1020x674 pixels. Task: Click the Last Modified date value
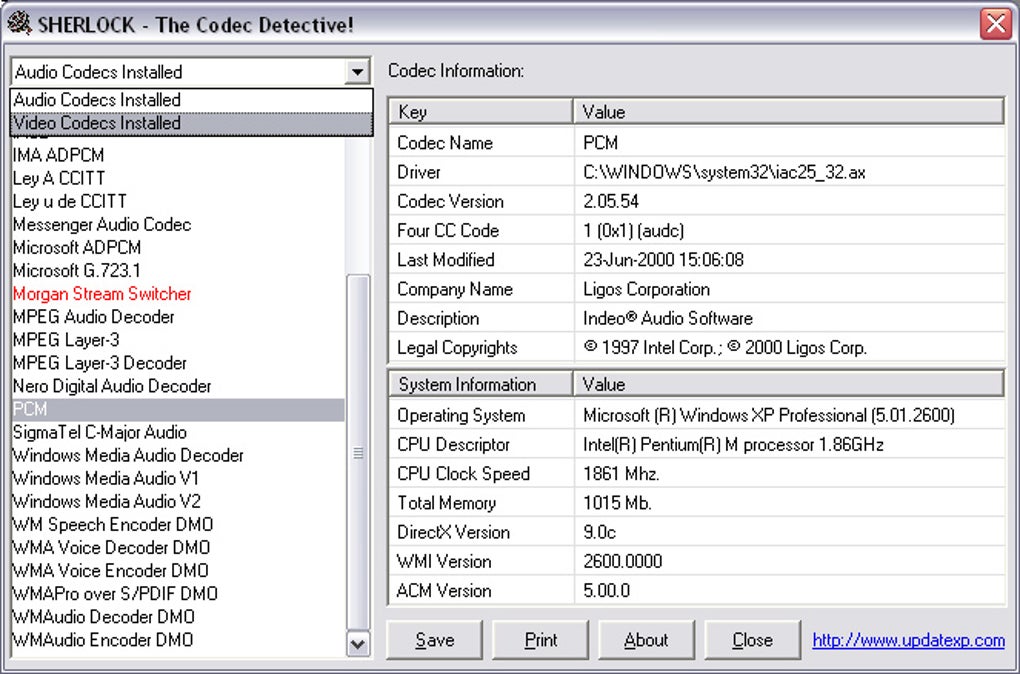click(663, 260)
